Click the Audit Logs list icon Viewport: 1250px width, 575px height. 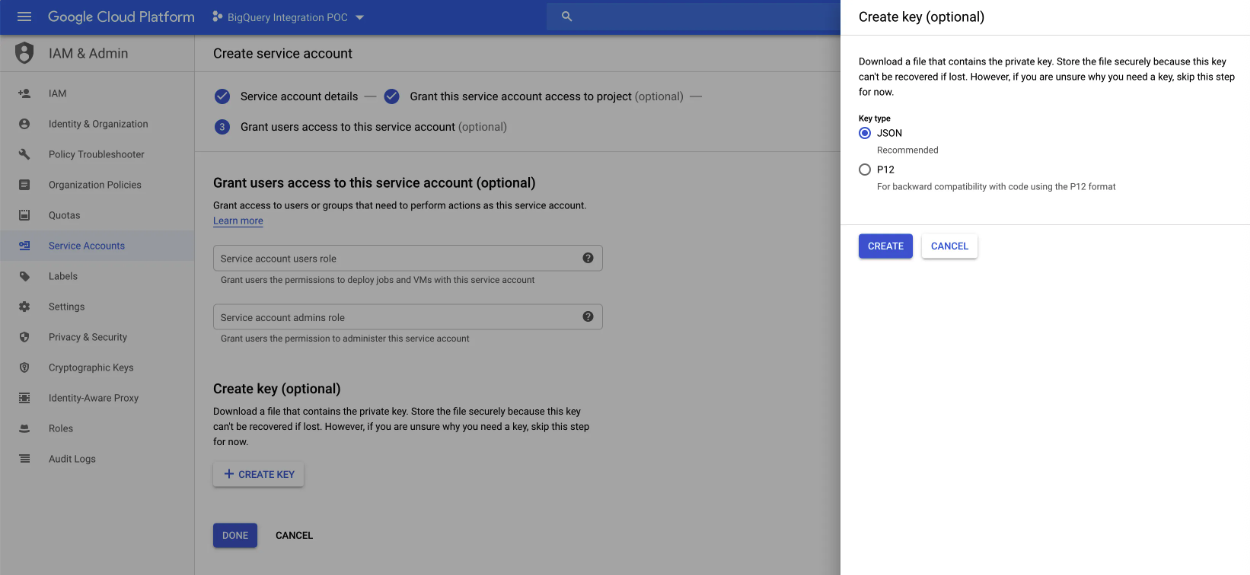point(24,459)
